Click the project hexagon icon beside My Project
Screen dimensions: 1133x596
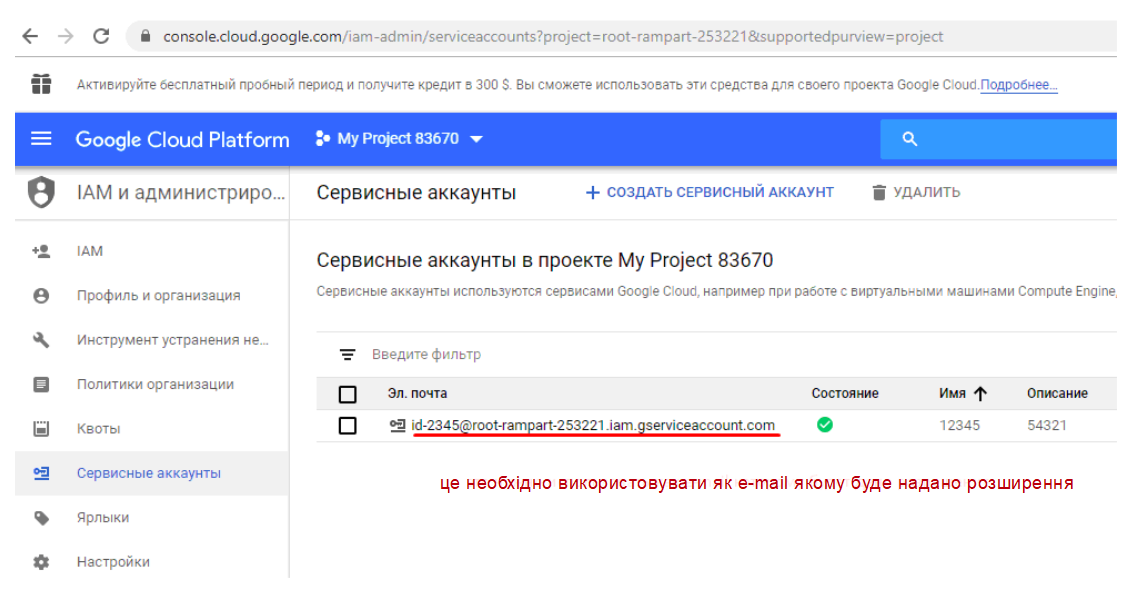click(x=323, y=139)
